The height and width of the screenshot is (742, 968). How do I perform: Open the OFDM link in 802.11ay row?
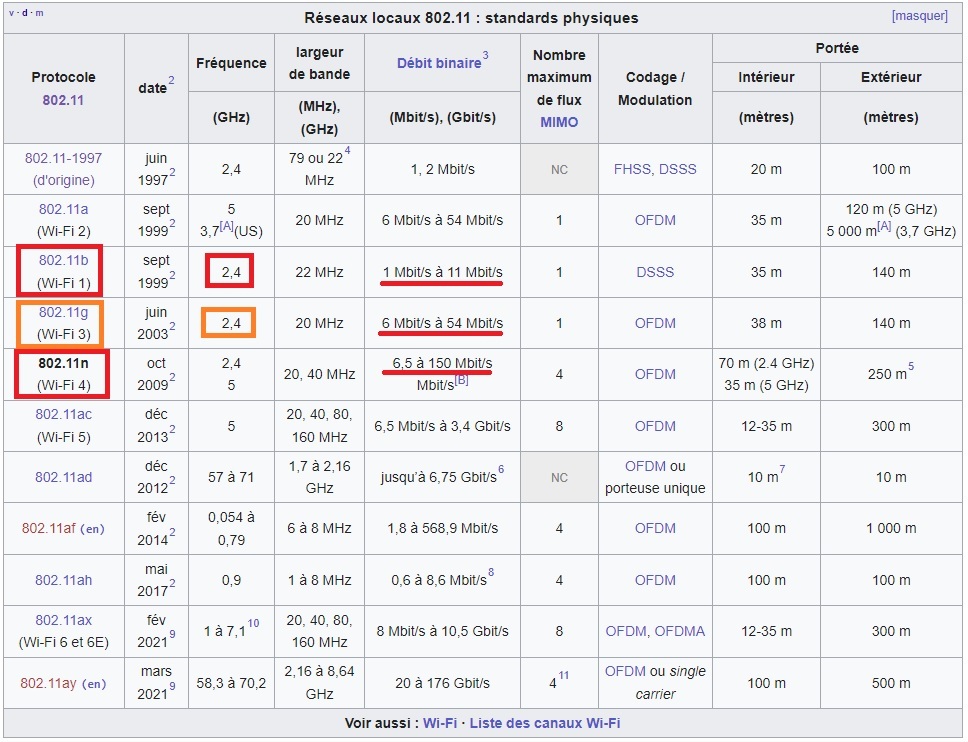point(625,672)
